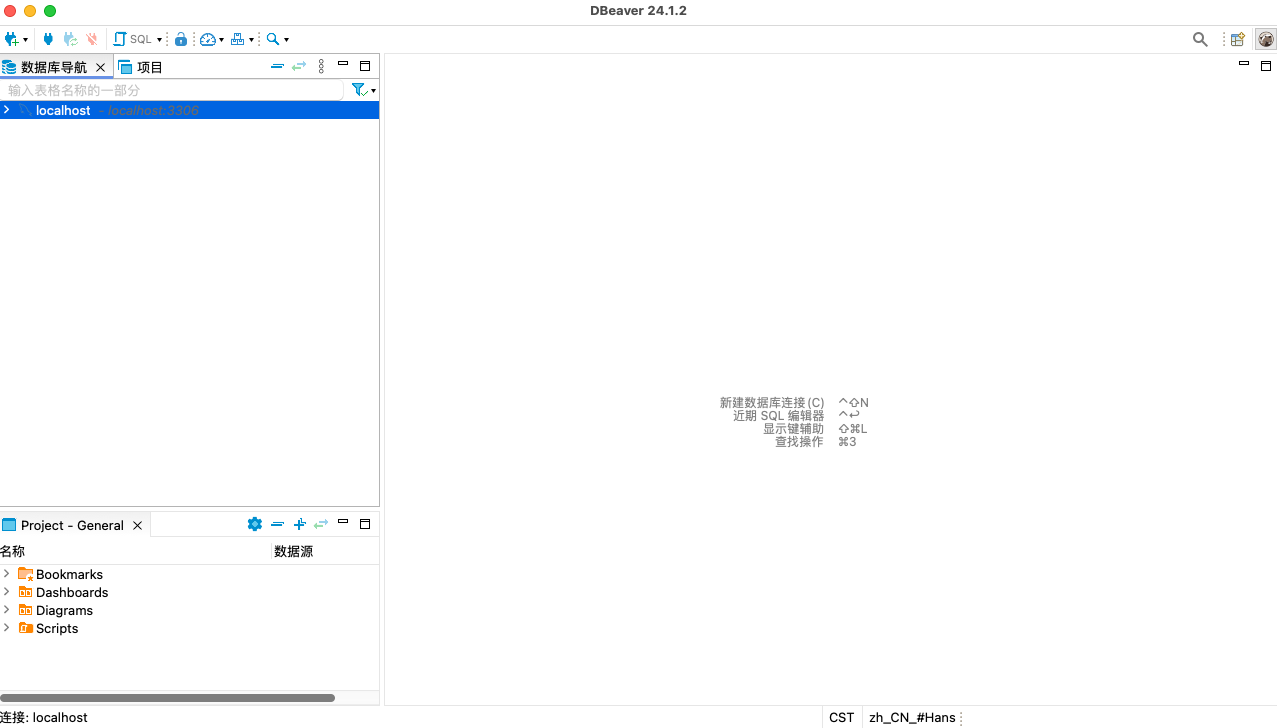Image resolution: width=1277 pixels, height=728 pixels.
Task: Click the project settings gear icon
Action: pos(255,524)
